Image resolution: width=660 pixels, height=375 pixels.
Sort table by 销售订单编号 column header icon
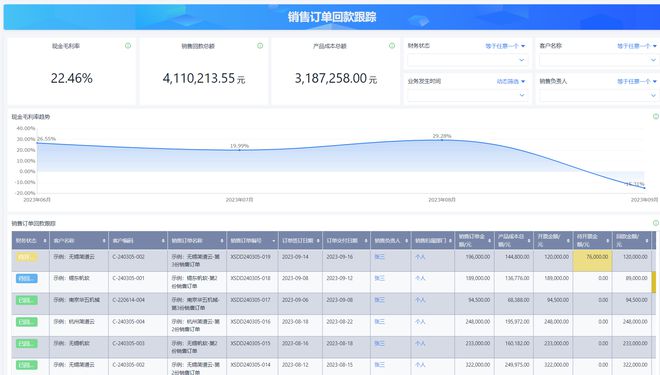click(274, 241)
